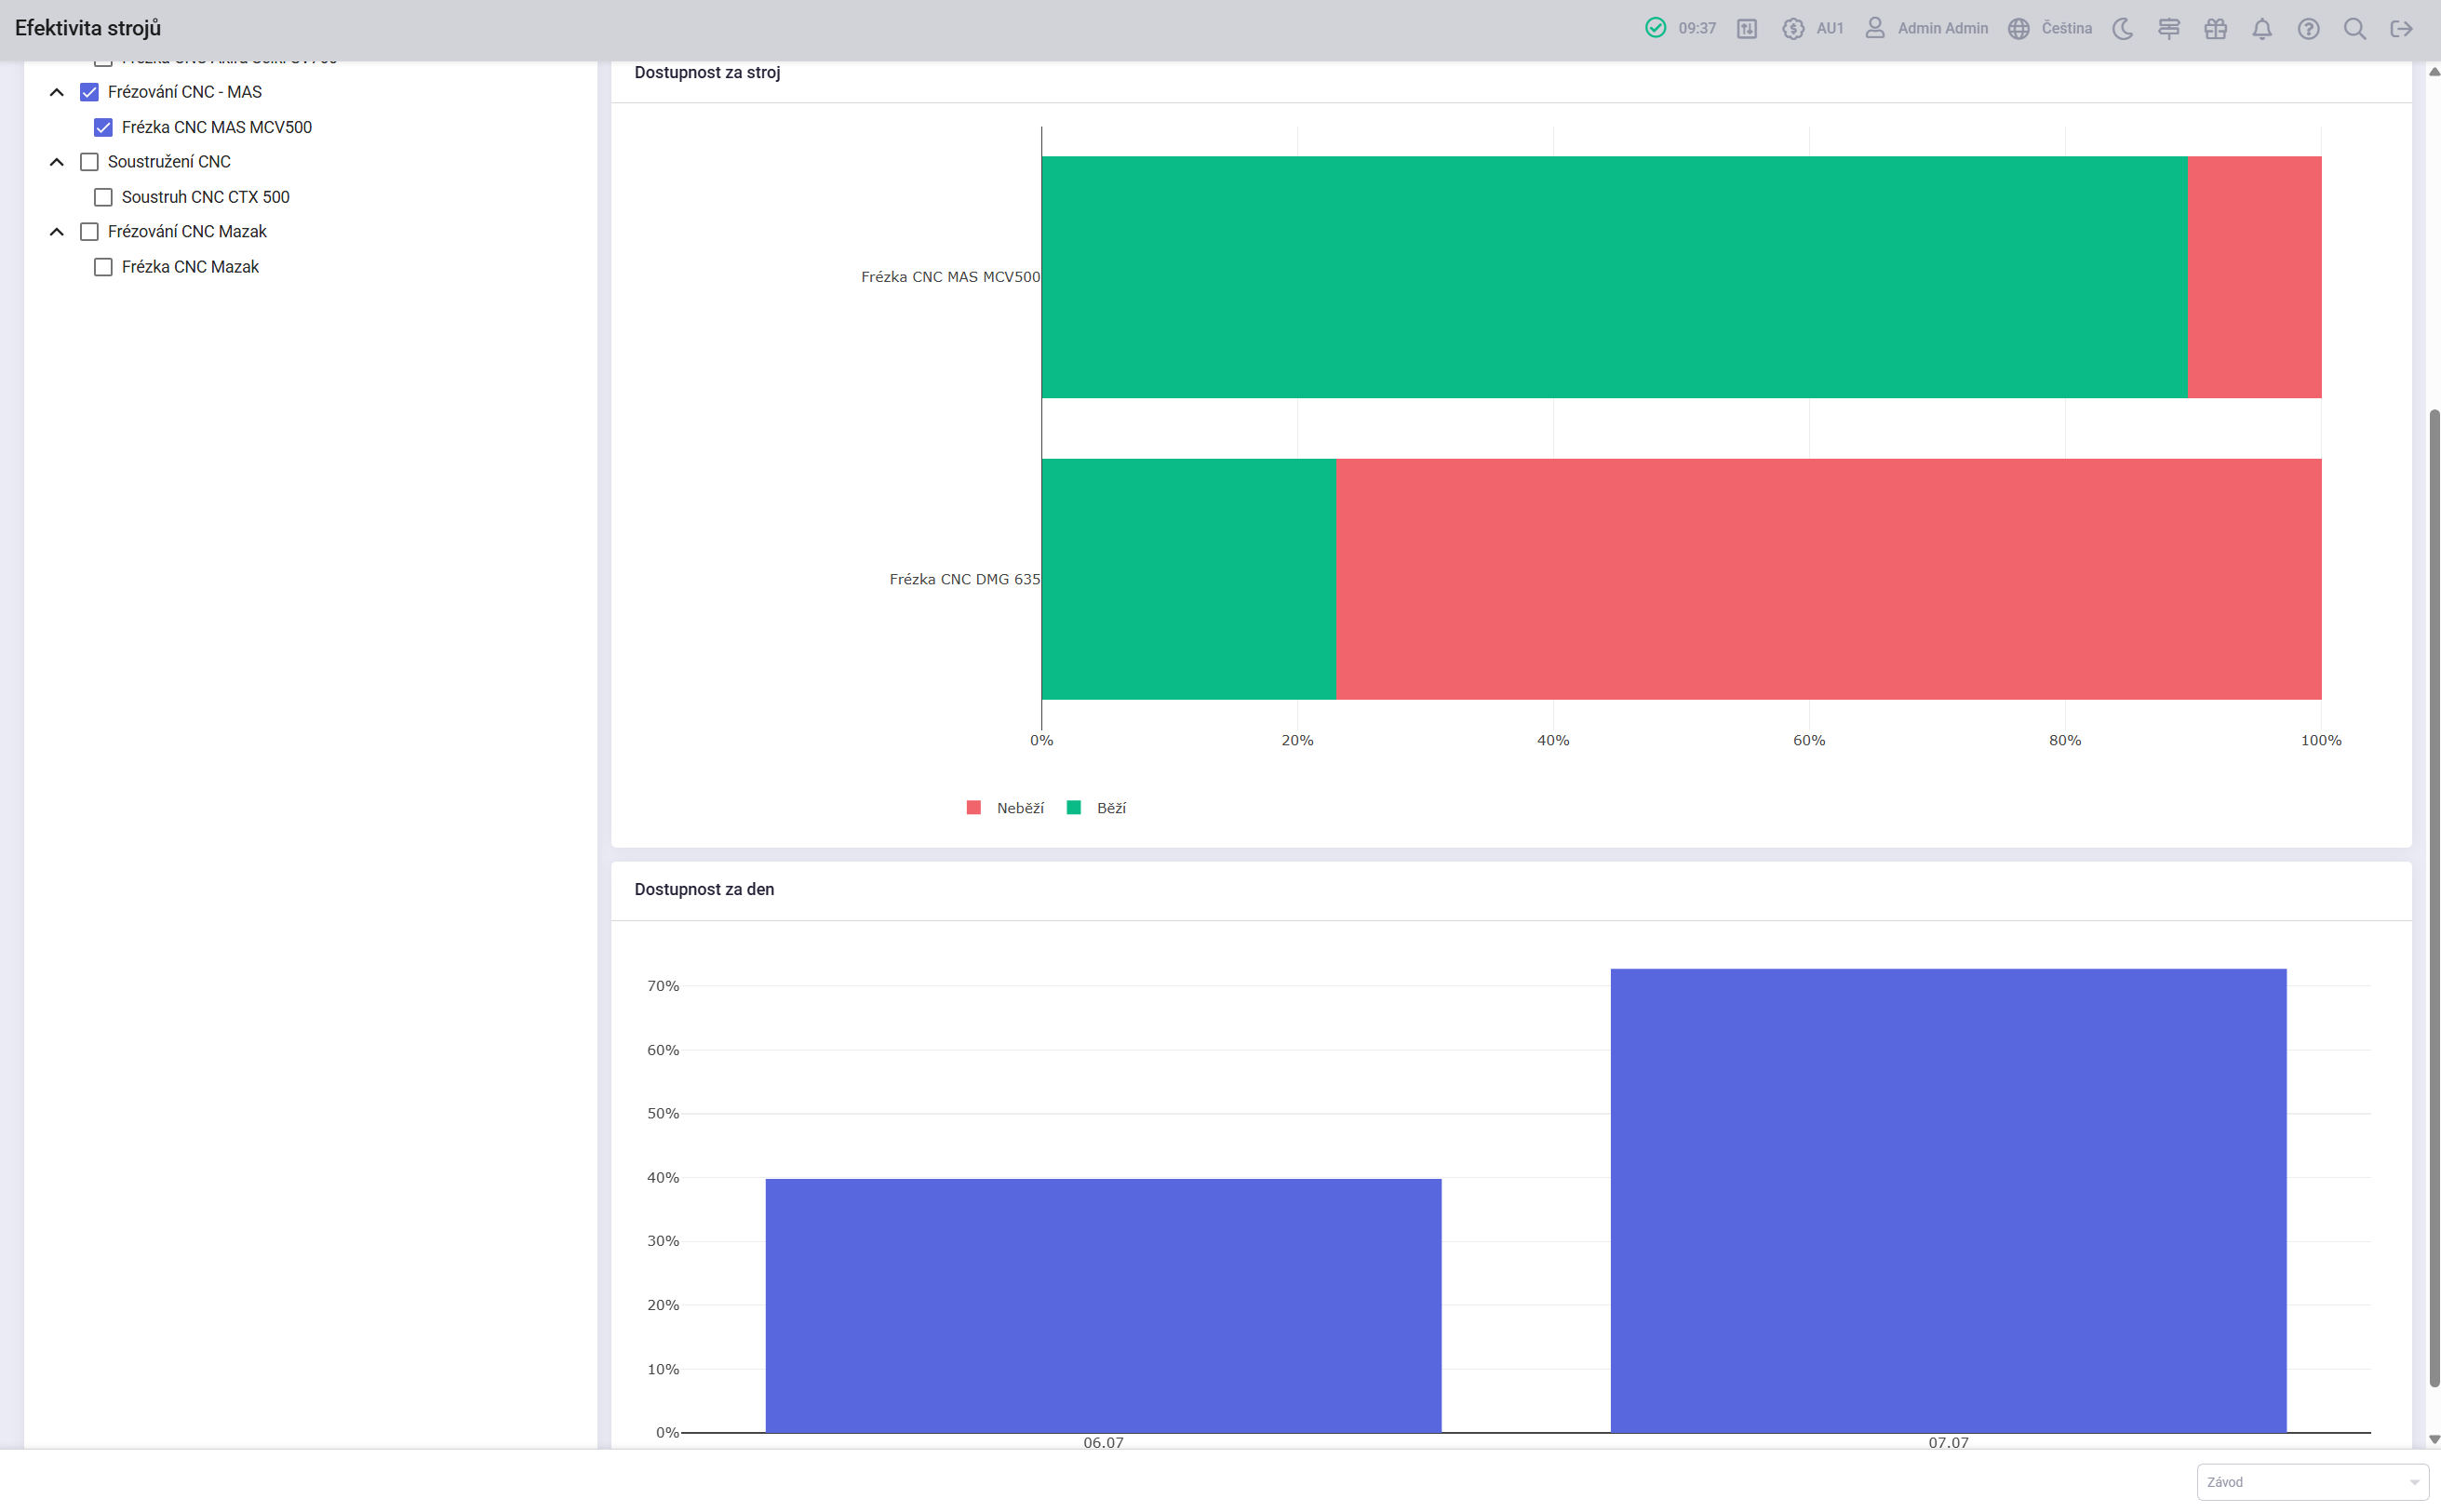Screen dimensions: 2441x1512
Task: Click the Frézování CNC Mazak group label
Action: [x=187, y=232]
